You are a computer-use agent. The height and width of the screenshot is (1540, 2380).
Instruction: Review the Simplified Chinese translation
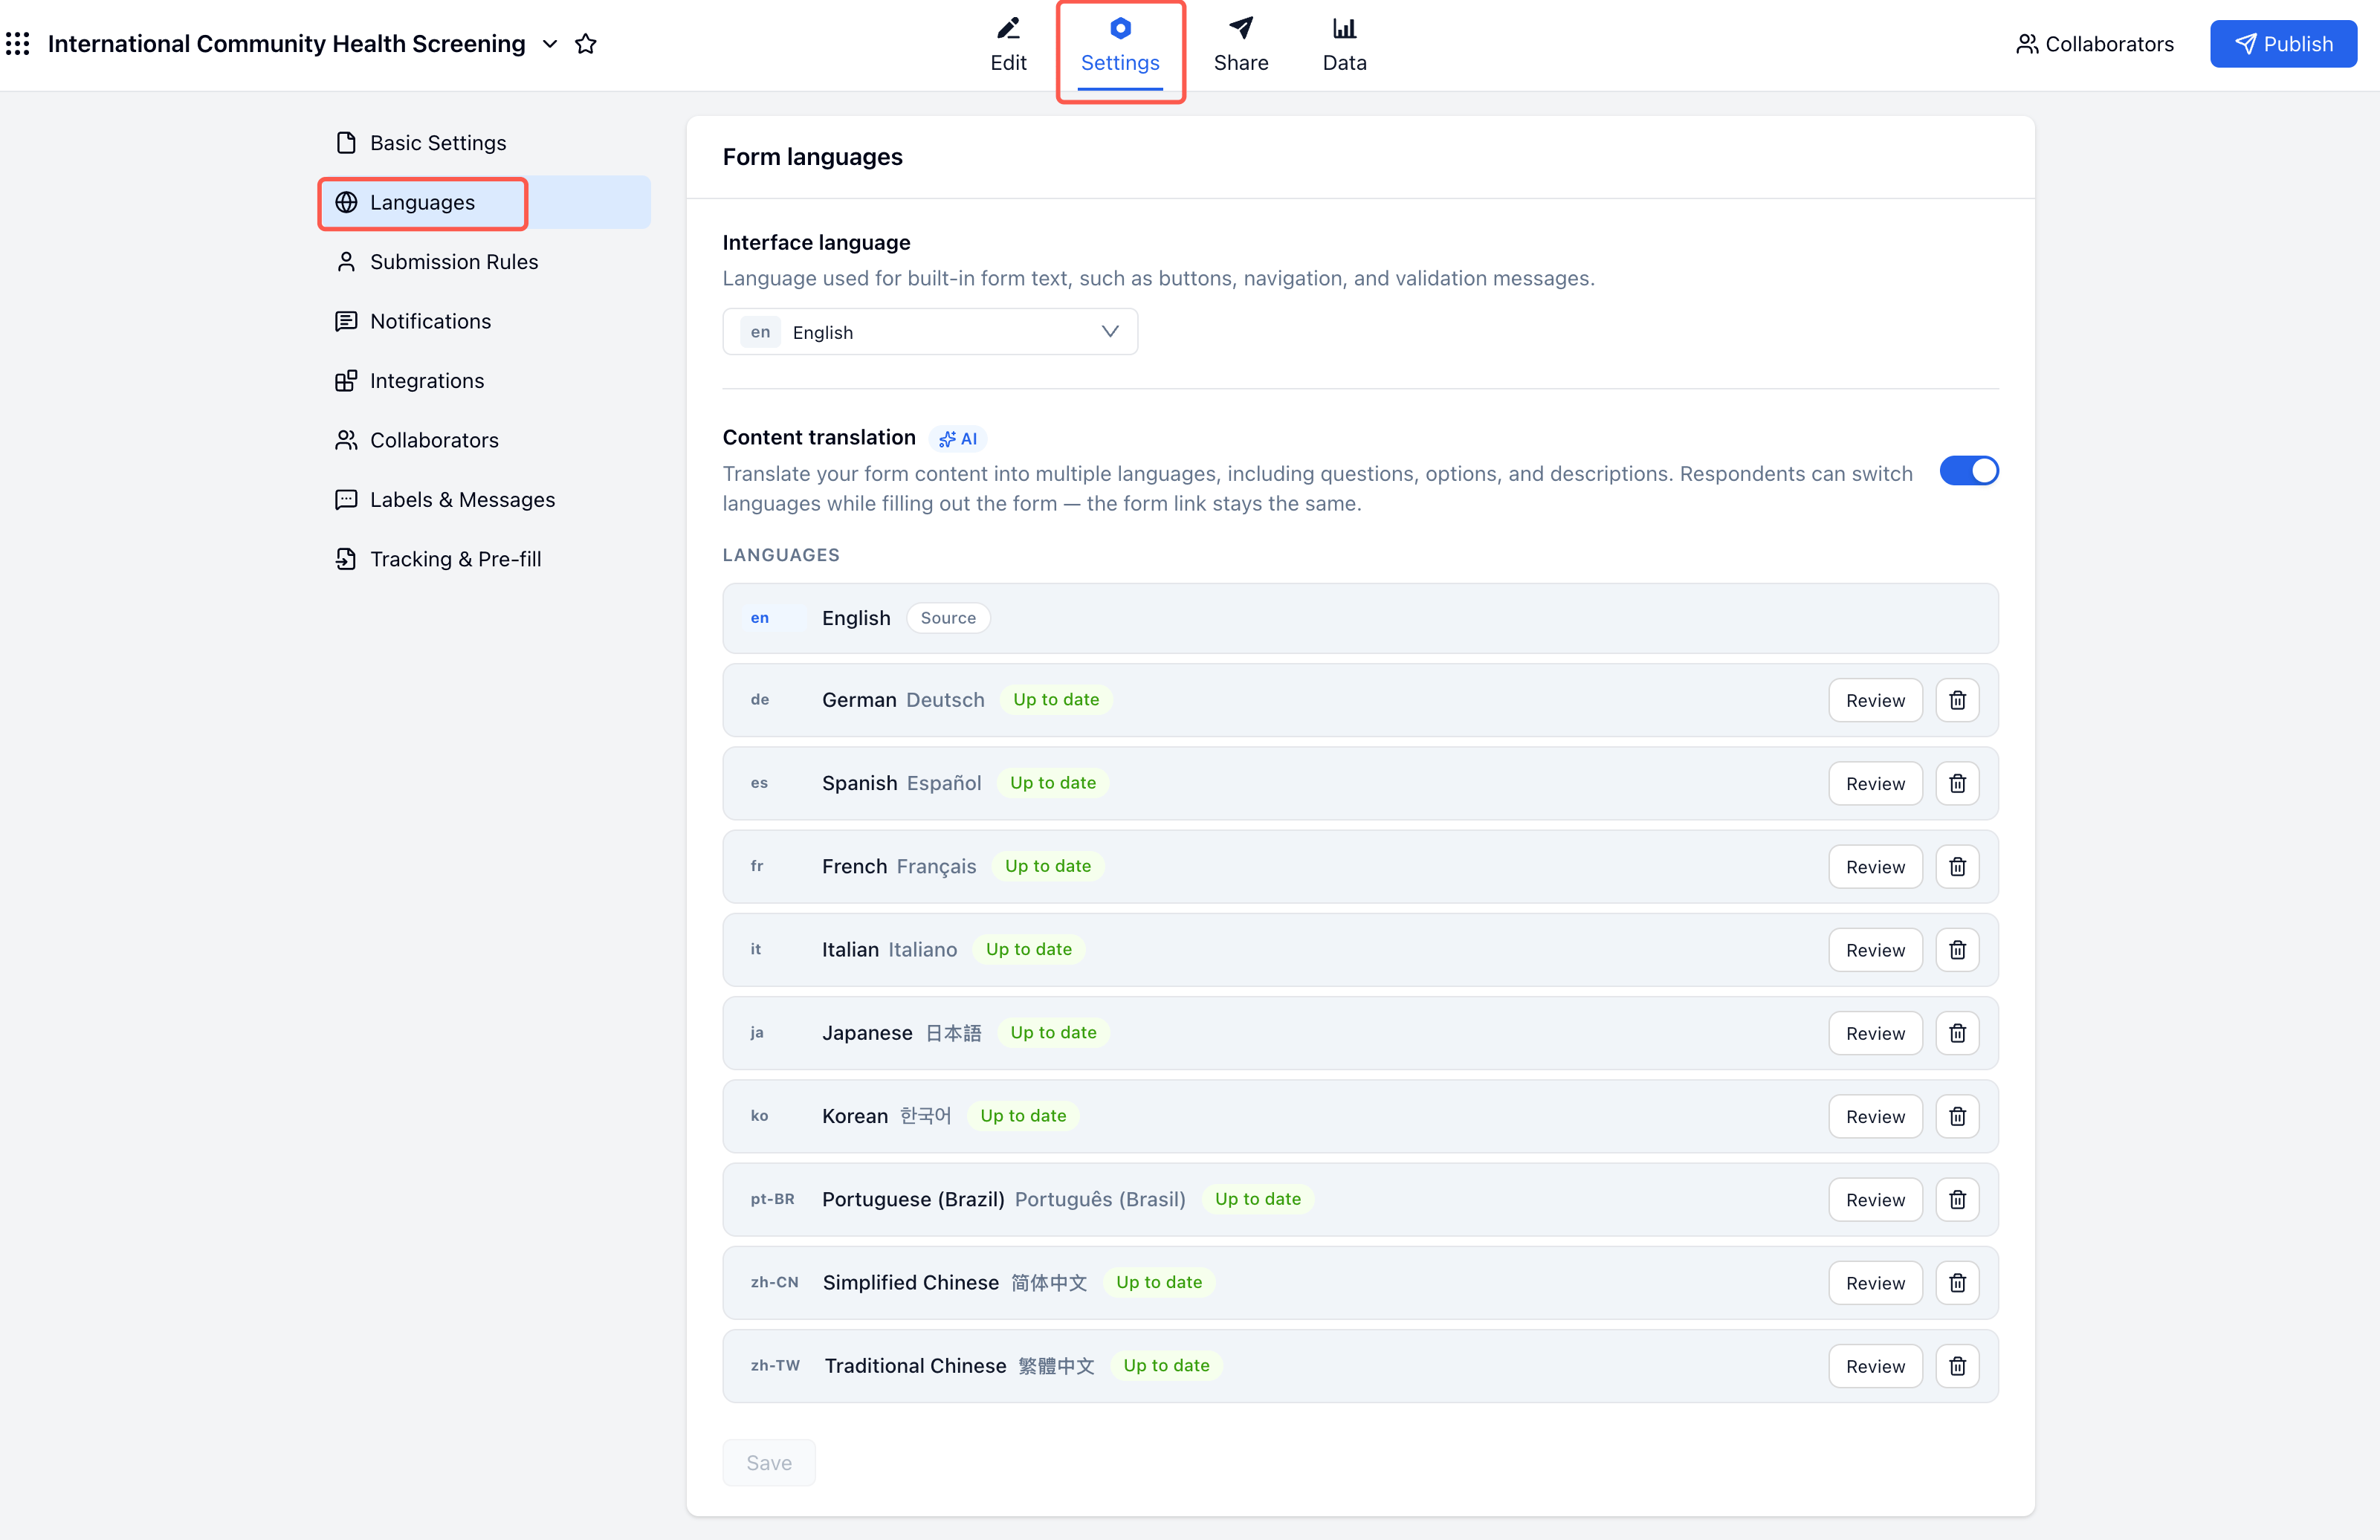pyautogui.click(x=1875, y=1283)
